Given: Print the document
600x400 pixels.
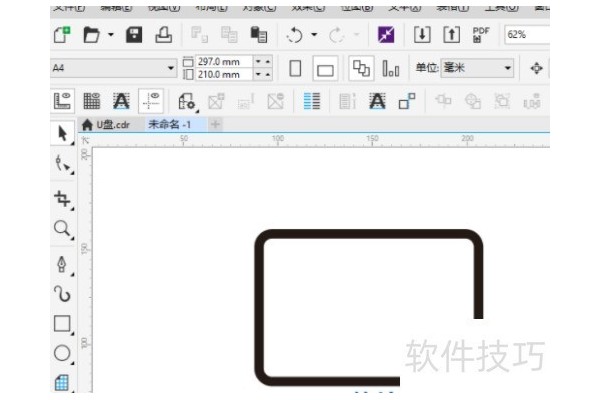Looking at the screenshot, I should pos(163,35).
